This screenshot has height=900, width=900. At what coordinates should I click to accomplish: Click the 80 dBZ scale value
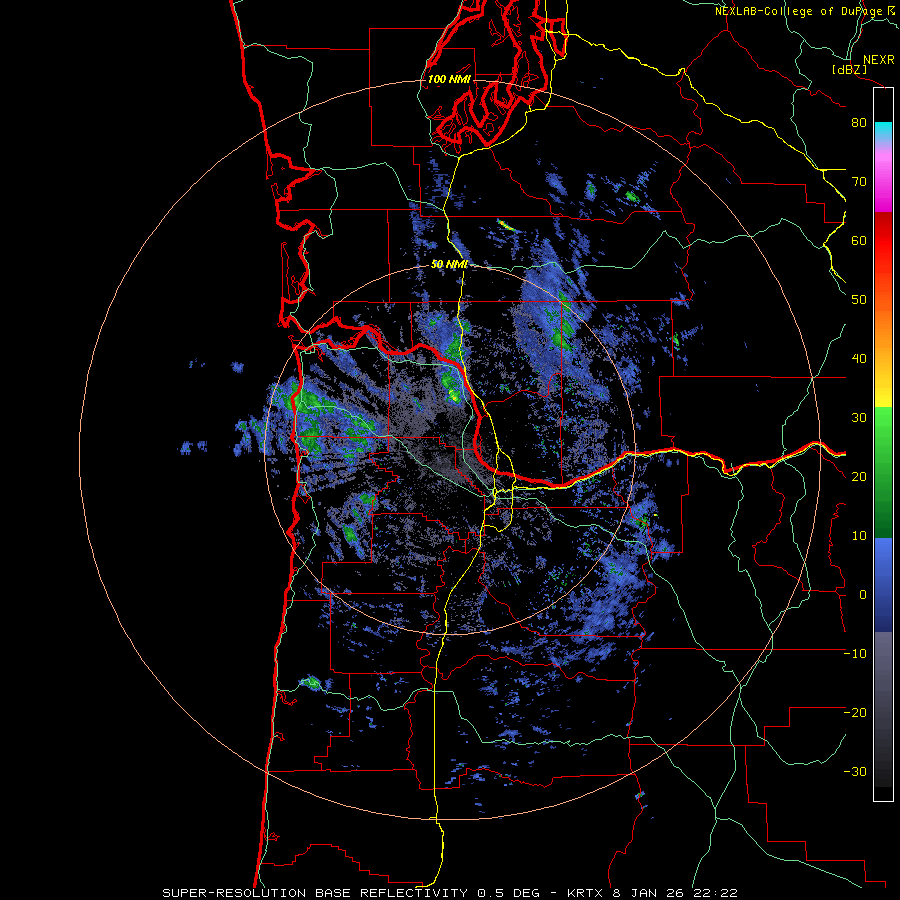(x=859, y=123)
